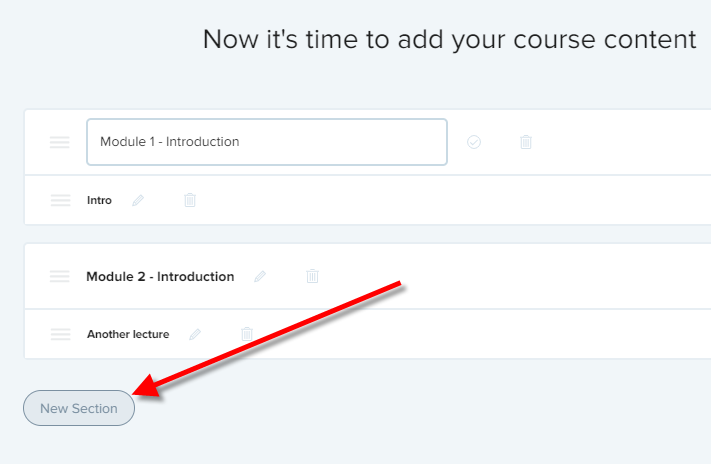Grab the Module 1 section reorder handle
Screen dimensions: 711x464
60,142
